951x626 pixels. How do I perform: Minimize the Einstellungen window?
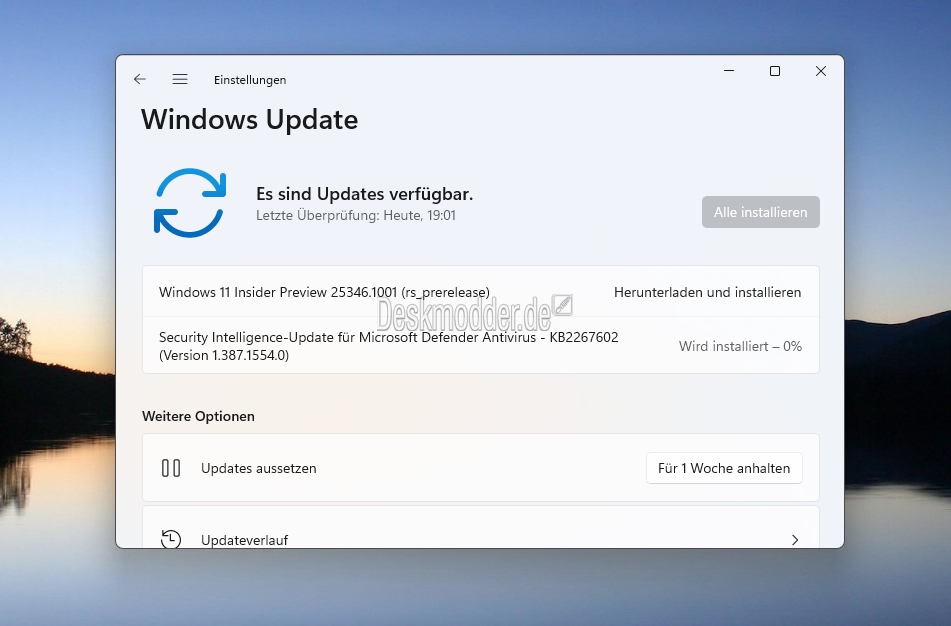(x=729, y=71)
